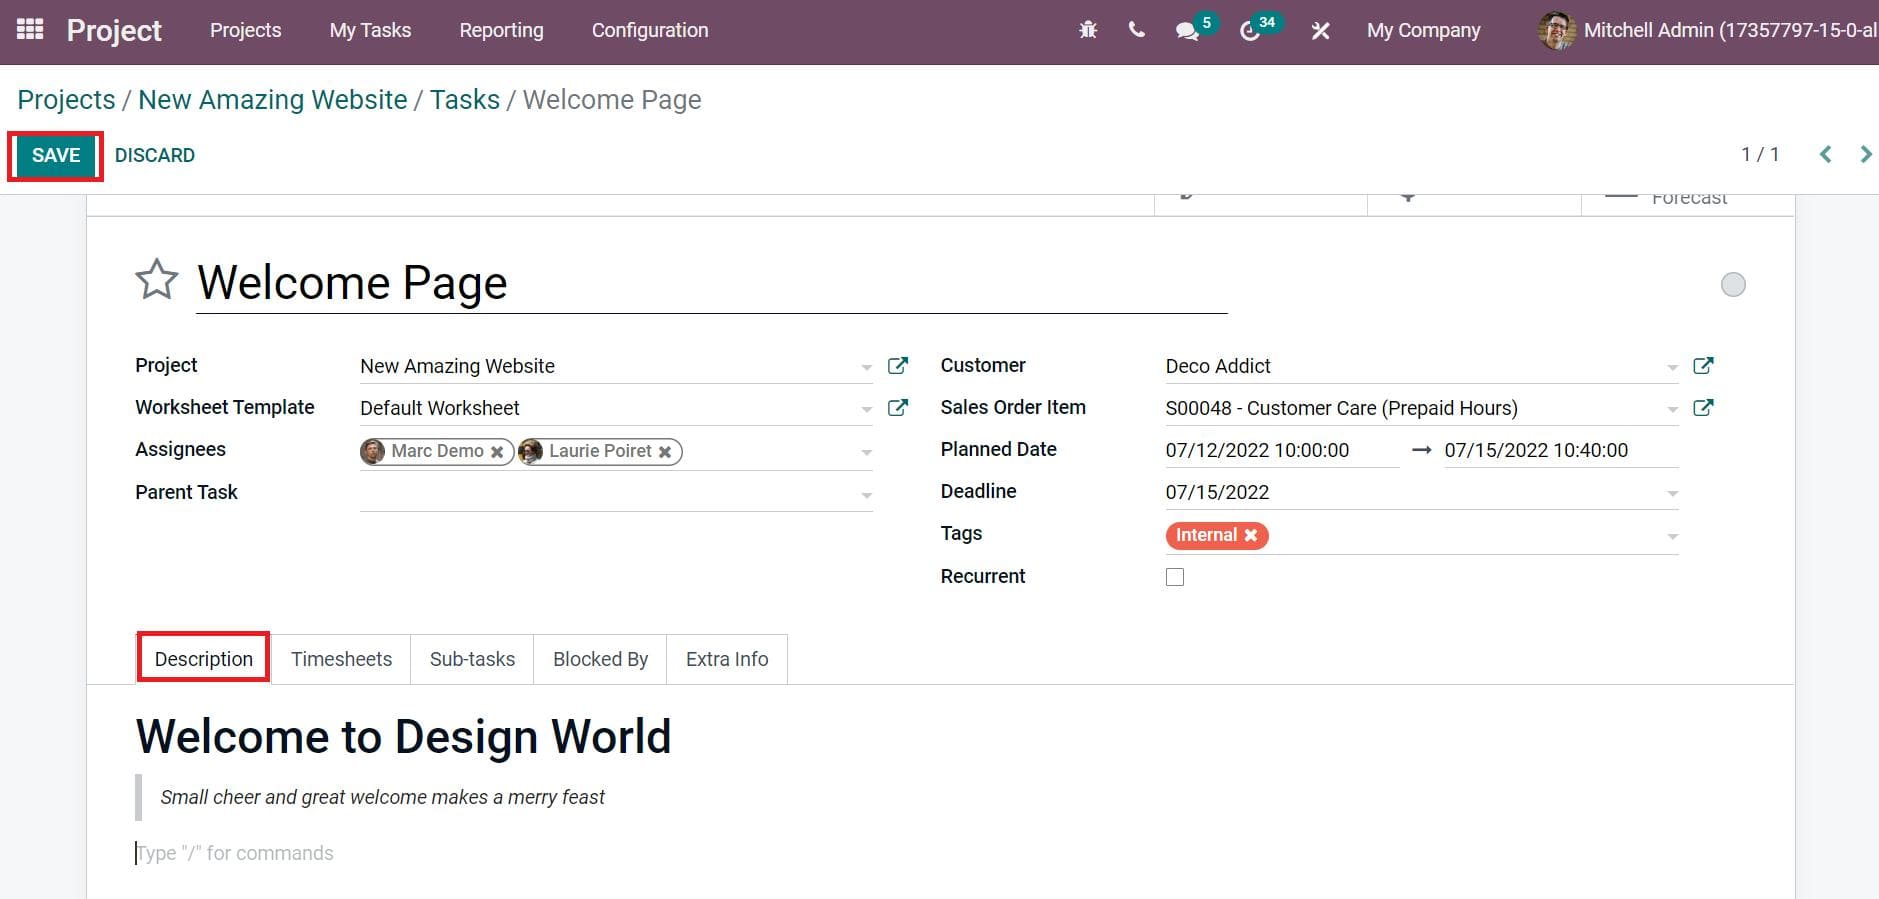Click the tools wrench icon
This screenshot has width=1879, height=899.
pos(1320,31)
